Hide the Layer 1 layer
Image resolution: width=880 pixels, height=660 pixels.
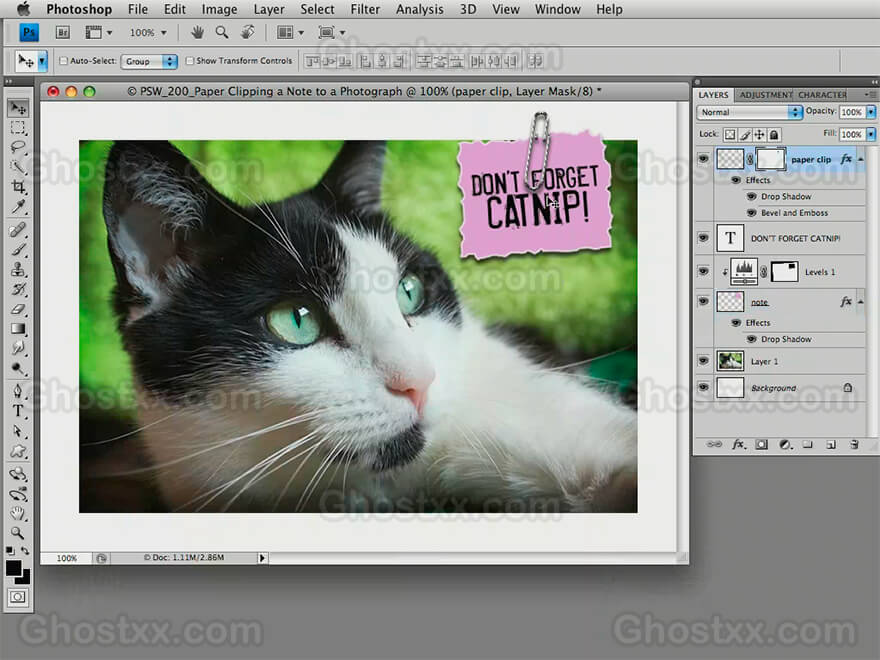pos(703,361)
